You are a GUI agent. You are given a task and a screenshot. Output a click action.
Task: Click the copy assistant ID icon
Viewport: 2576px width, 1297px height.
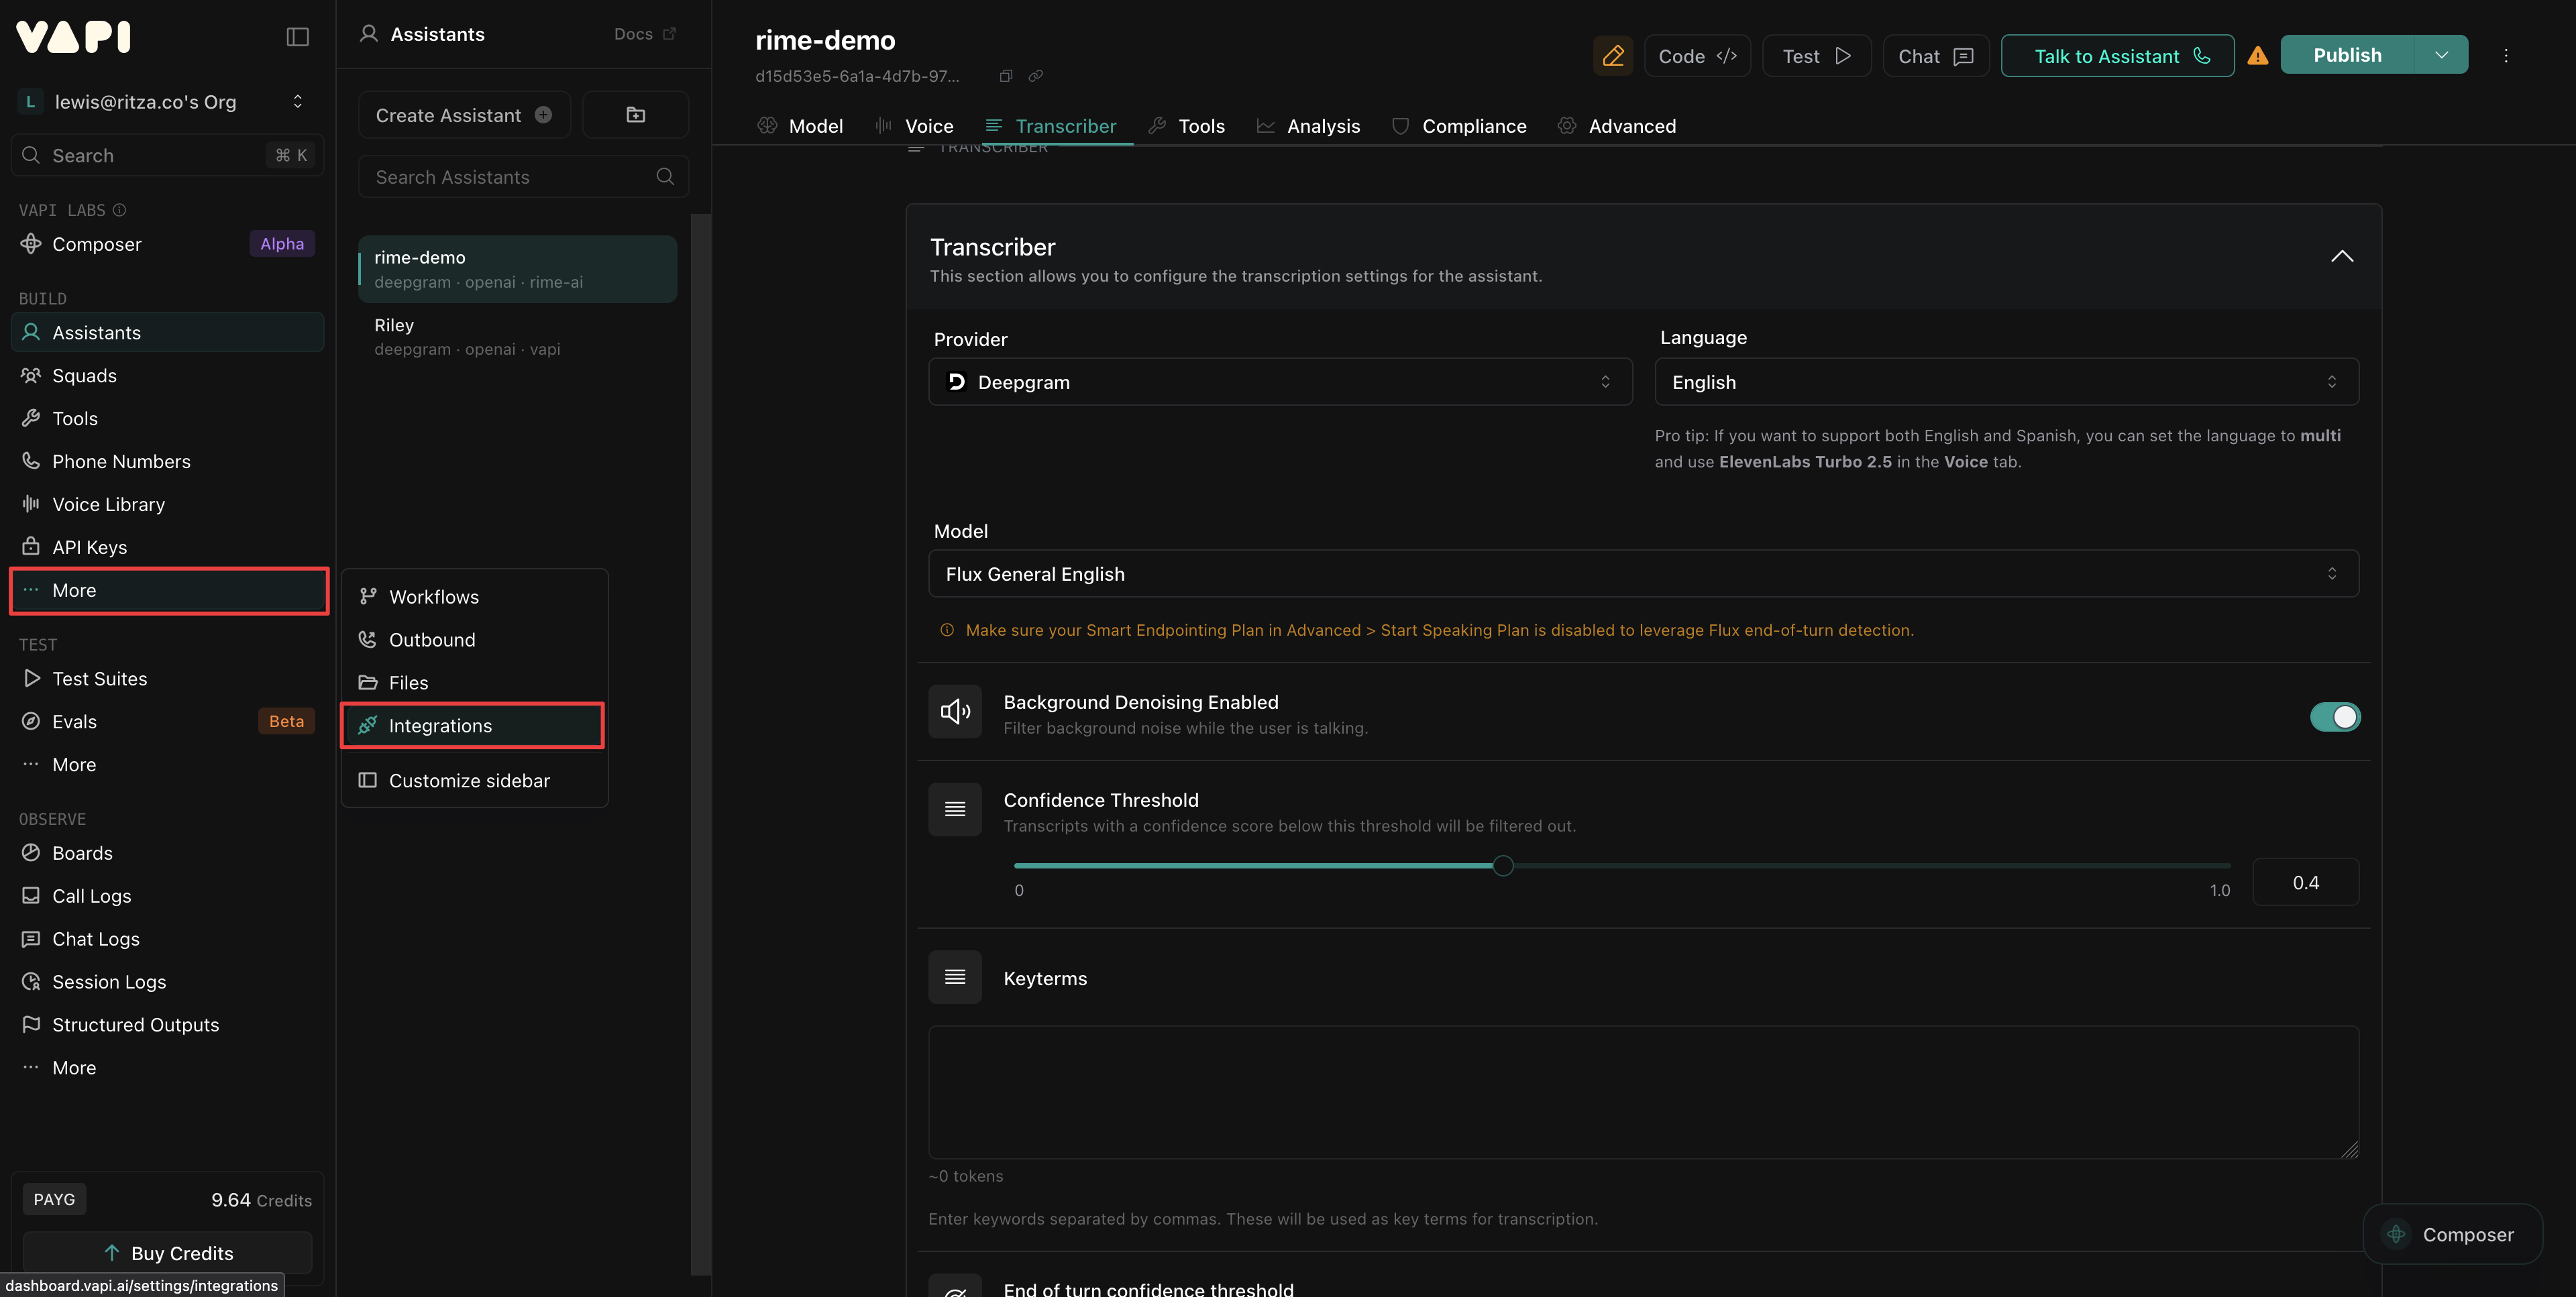pos(1006,76)
